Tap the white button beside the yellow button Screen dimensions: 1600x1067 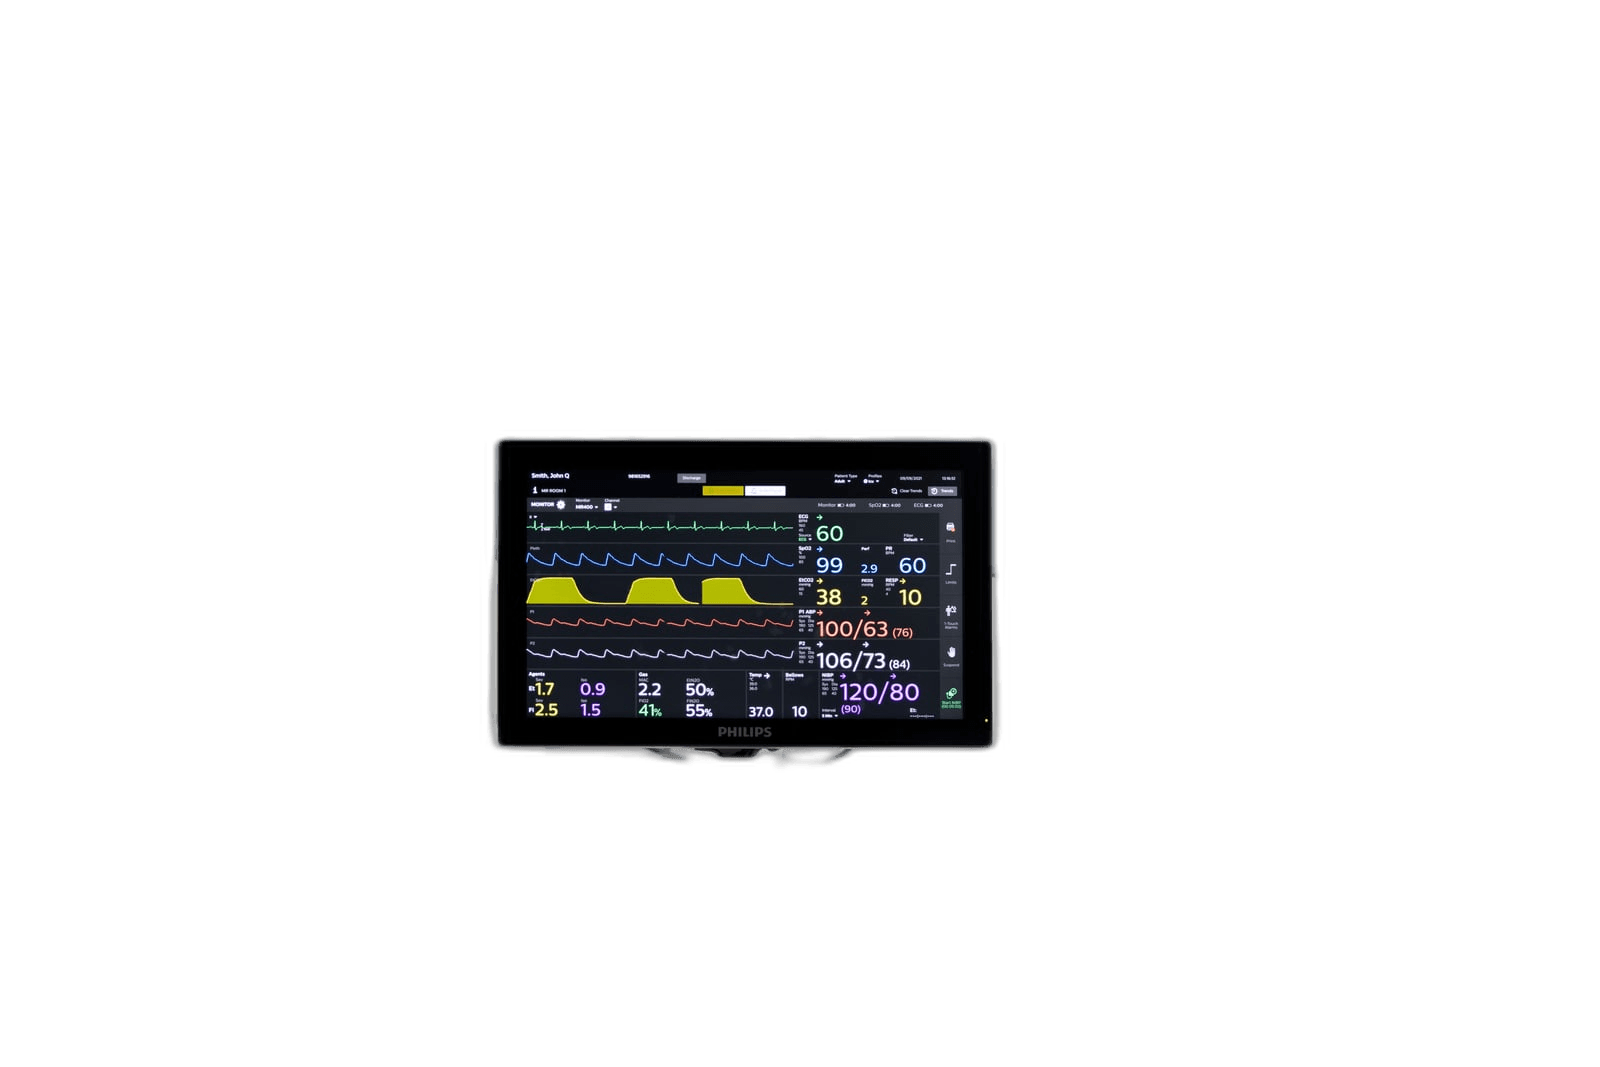click(765, 491)
